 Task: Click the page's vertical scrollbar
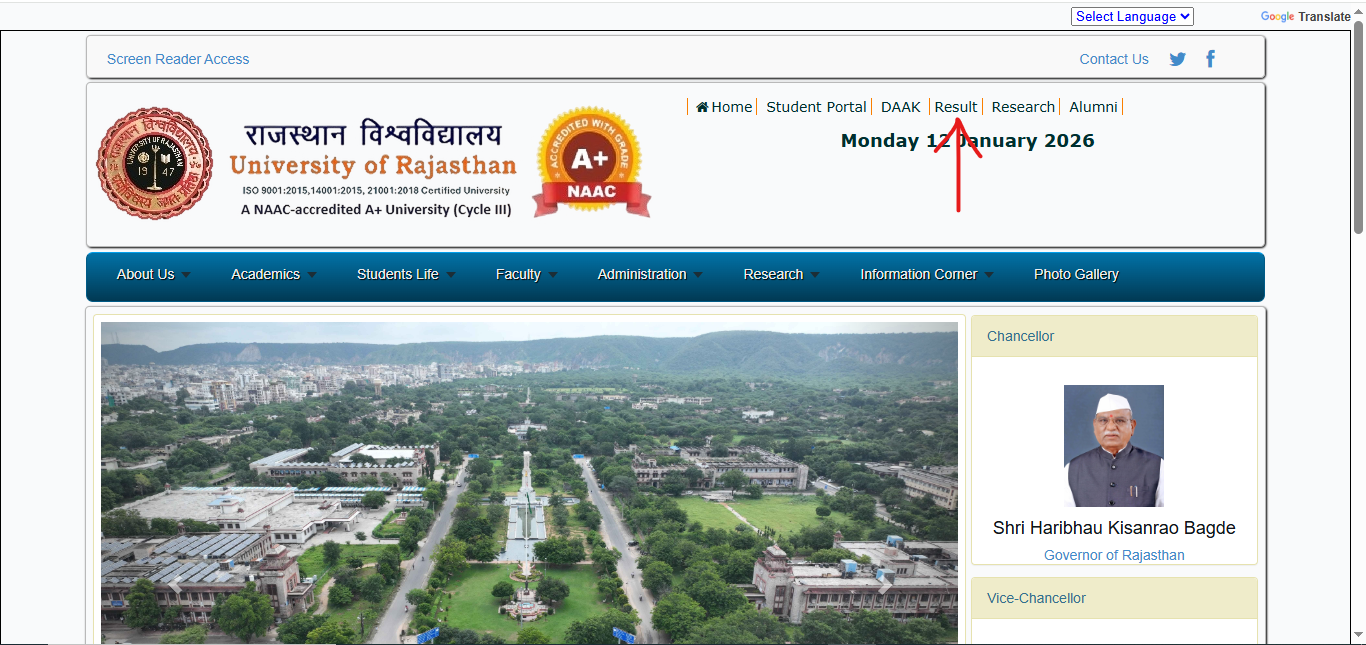coord(1358,130)
